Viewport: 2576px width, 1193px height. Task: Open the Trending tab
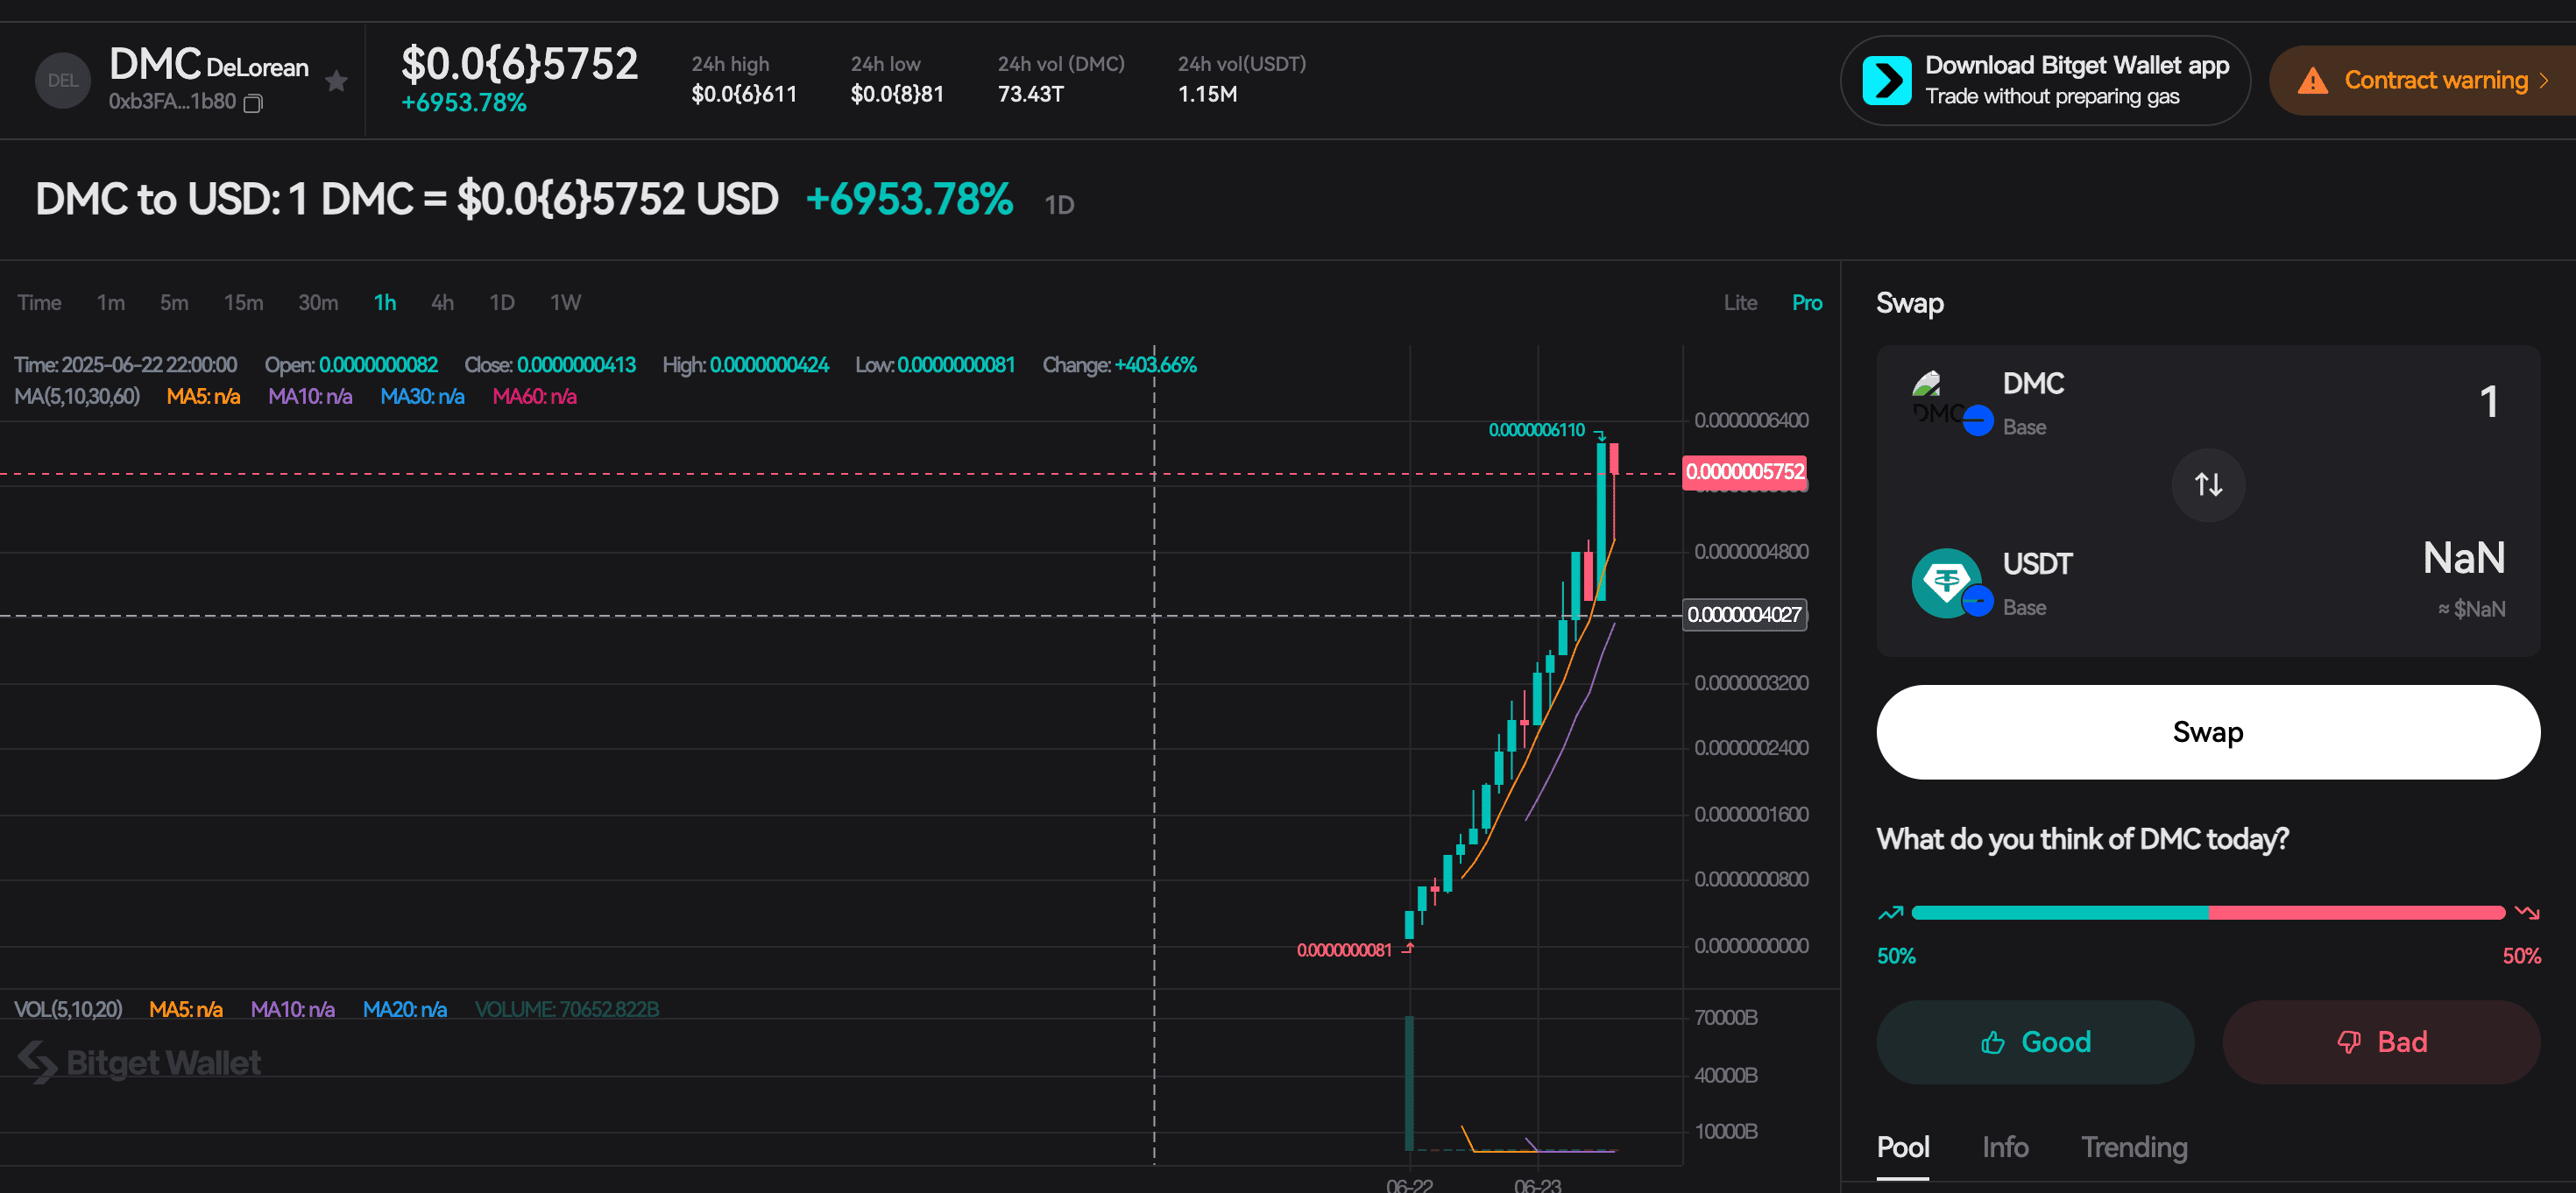coord(2134,1147)
